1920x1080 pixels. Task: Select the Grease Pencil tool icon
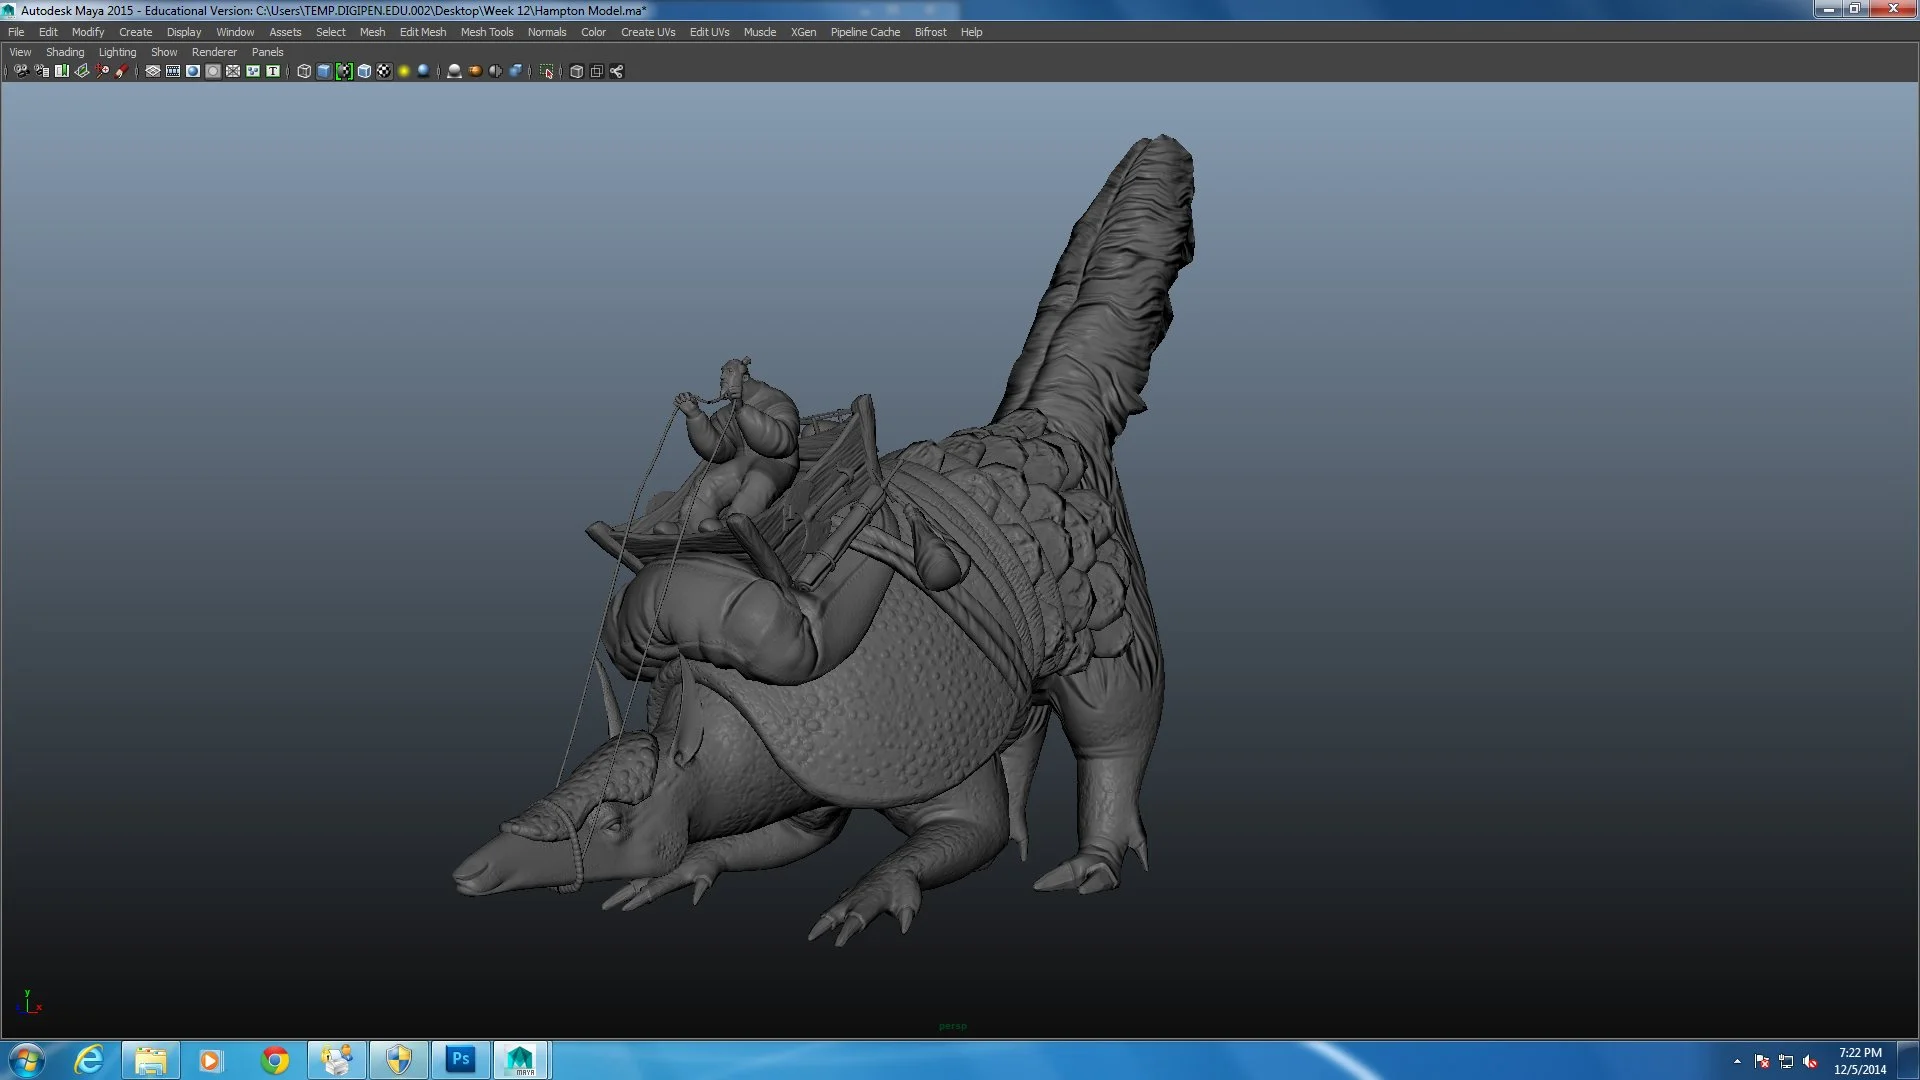click(x=122, y=71)
